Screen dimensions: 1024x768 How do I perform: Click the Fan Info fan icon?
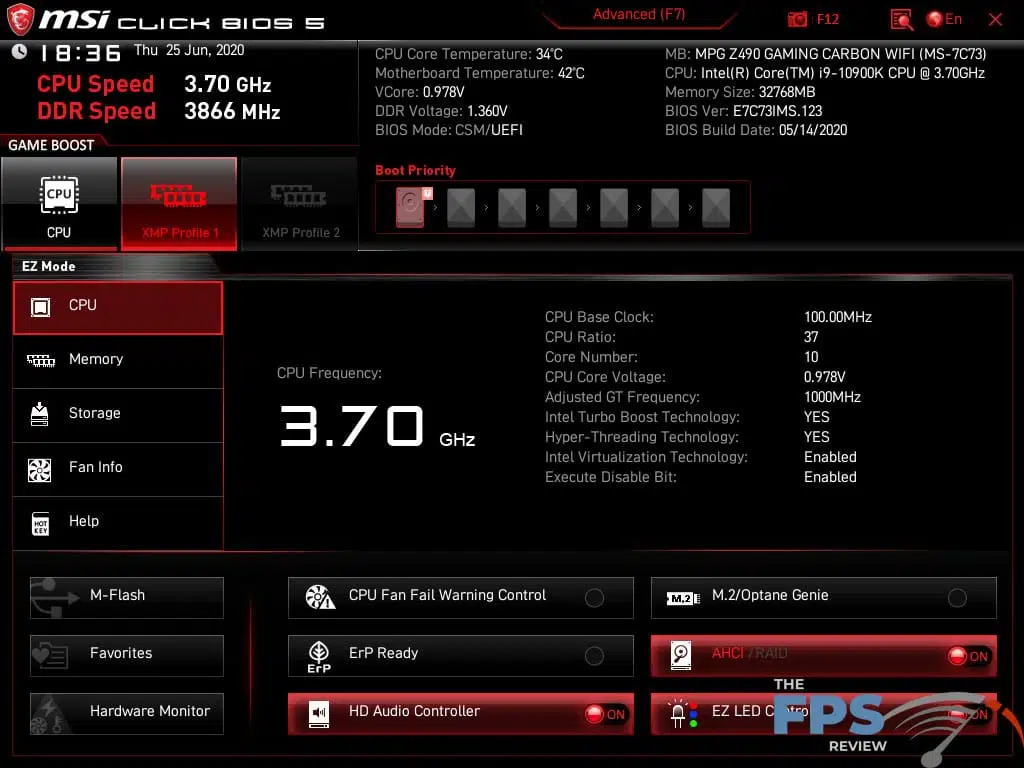pyautogui.click(x=40, y=469)
